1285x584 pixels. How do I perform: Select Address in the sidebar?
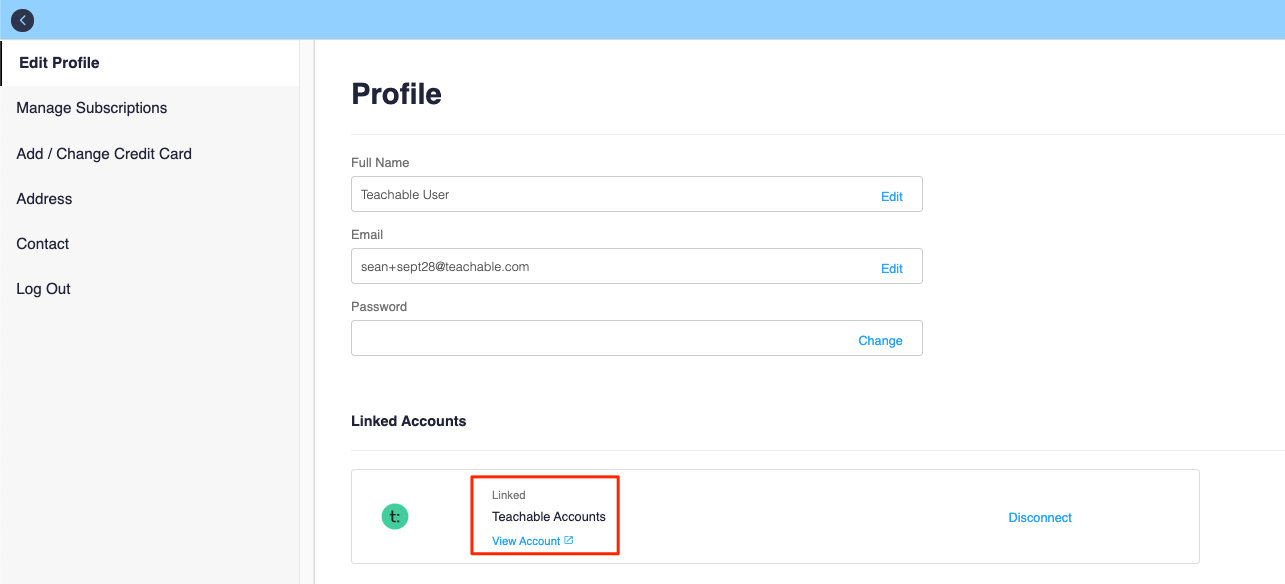point(44,199)
